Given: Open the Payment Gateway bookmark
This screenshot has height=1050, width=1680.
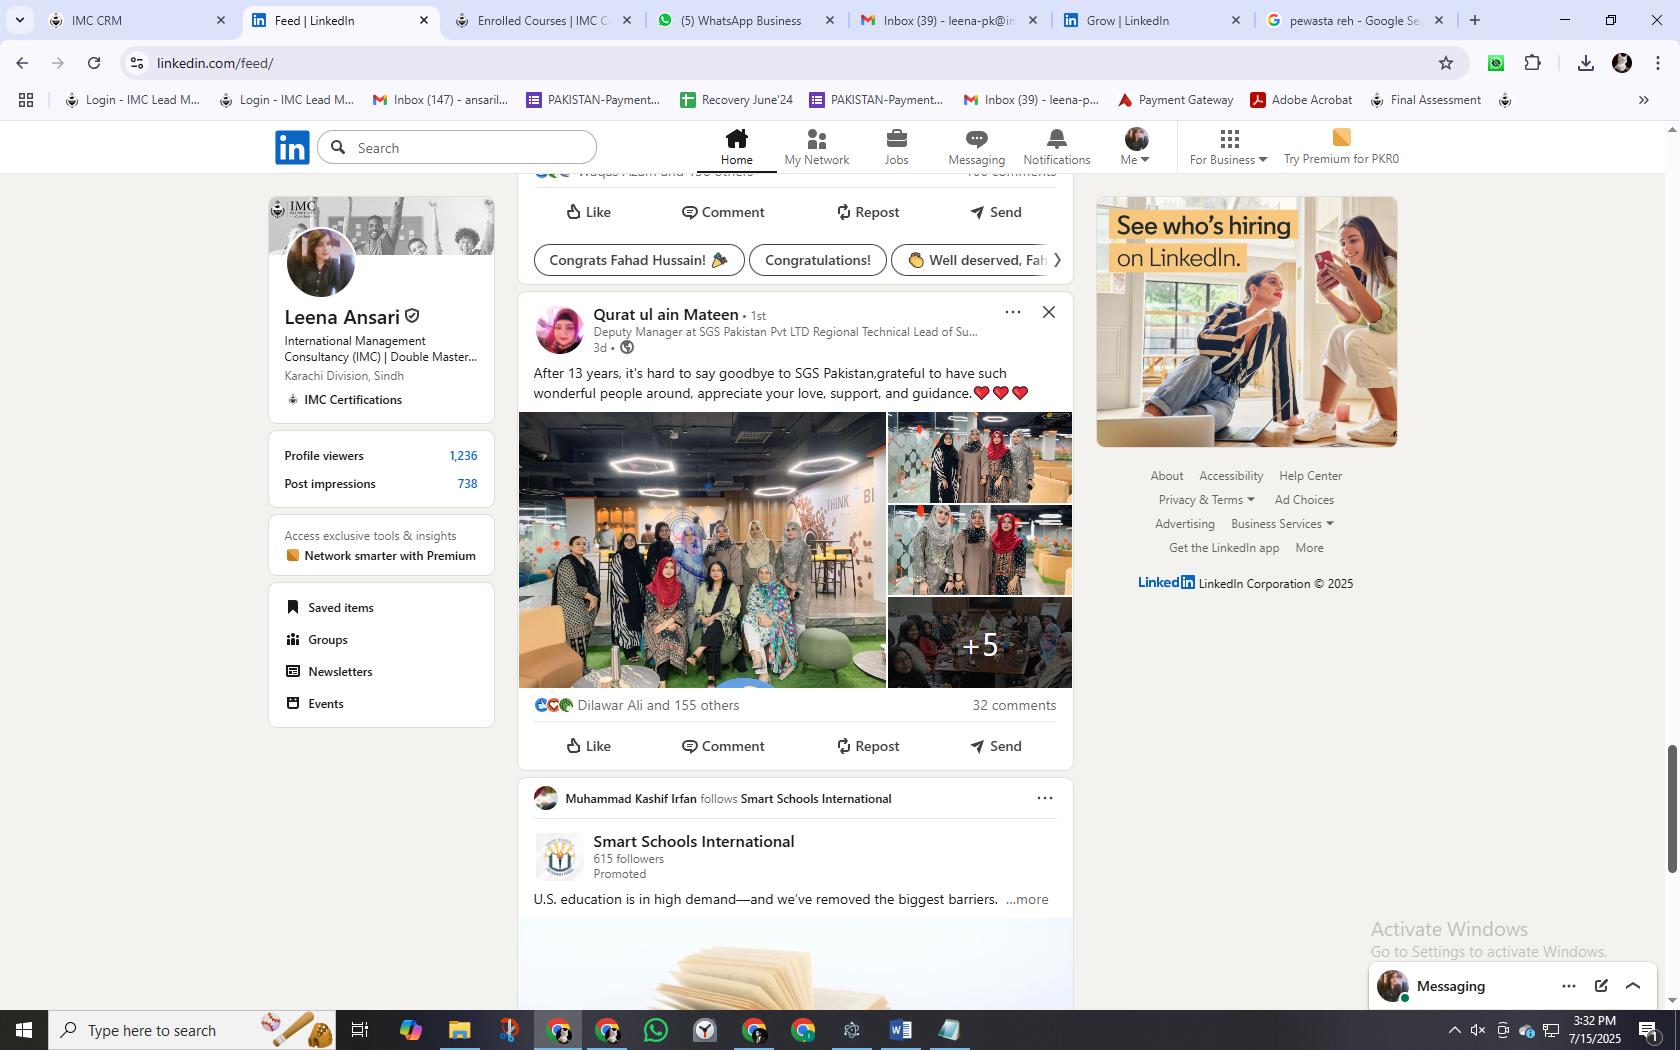Looking at the screenshot, I should [x=1175, y=100].
